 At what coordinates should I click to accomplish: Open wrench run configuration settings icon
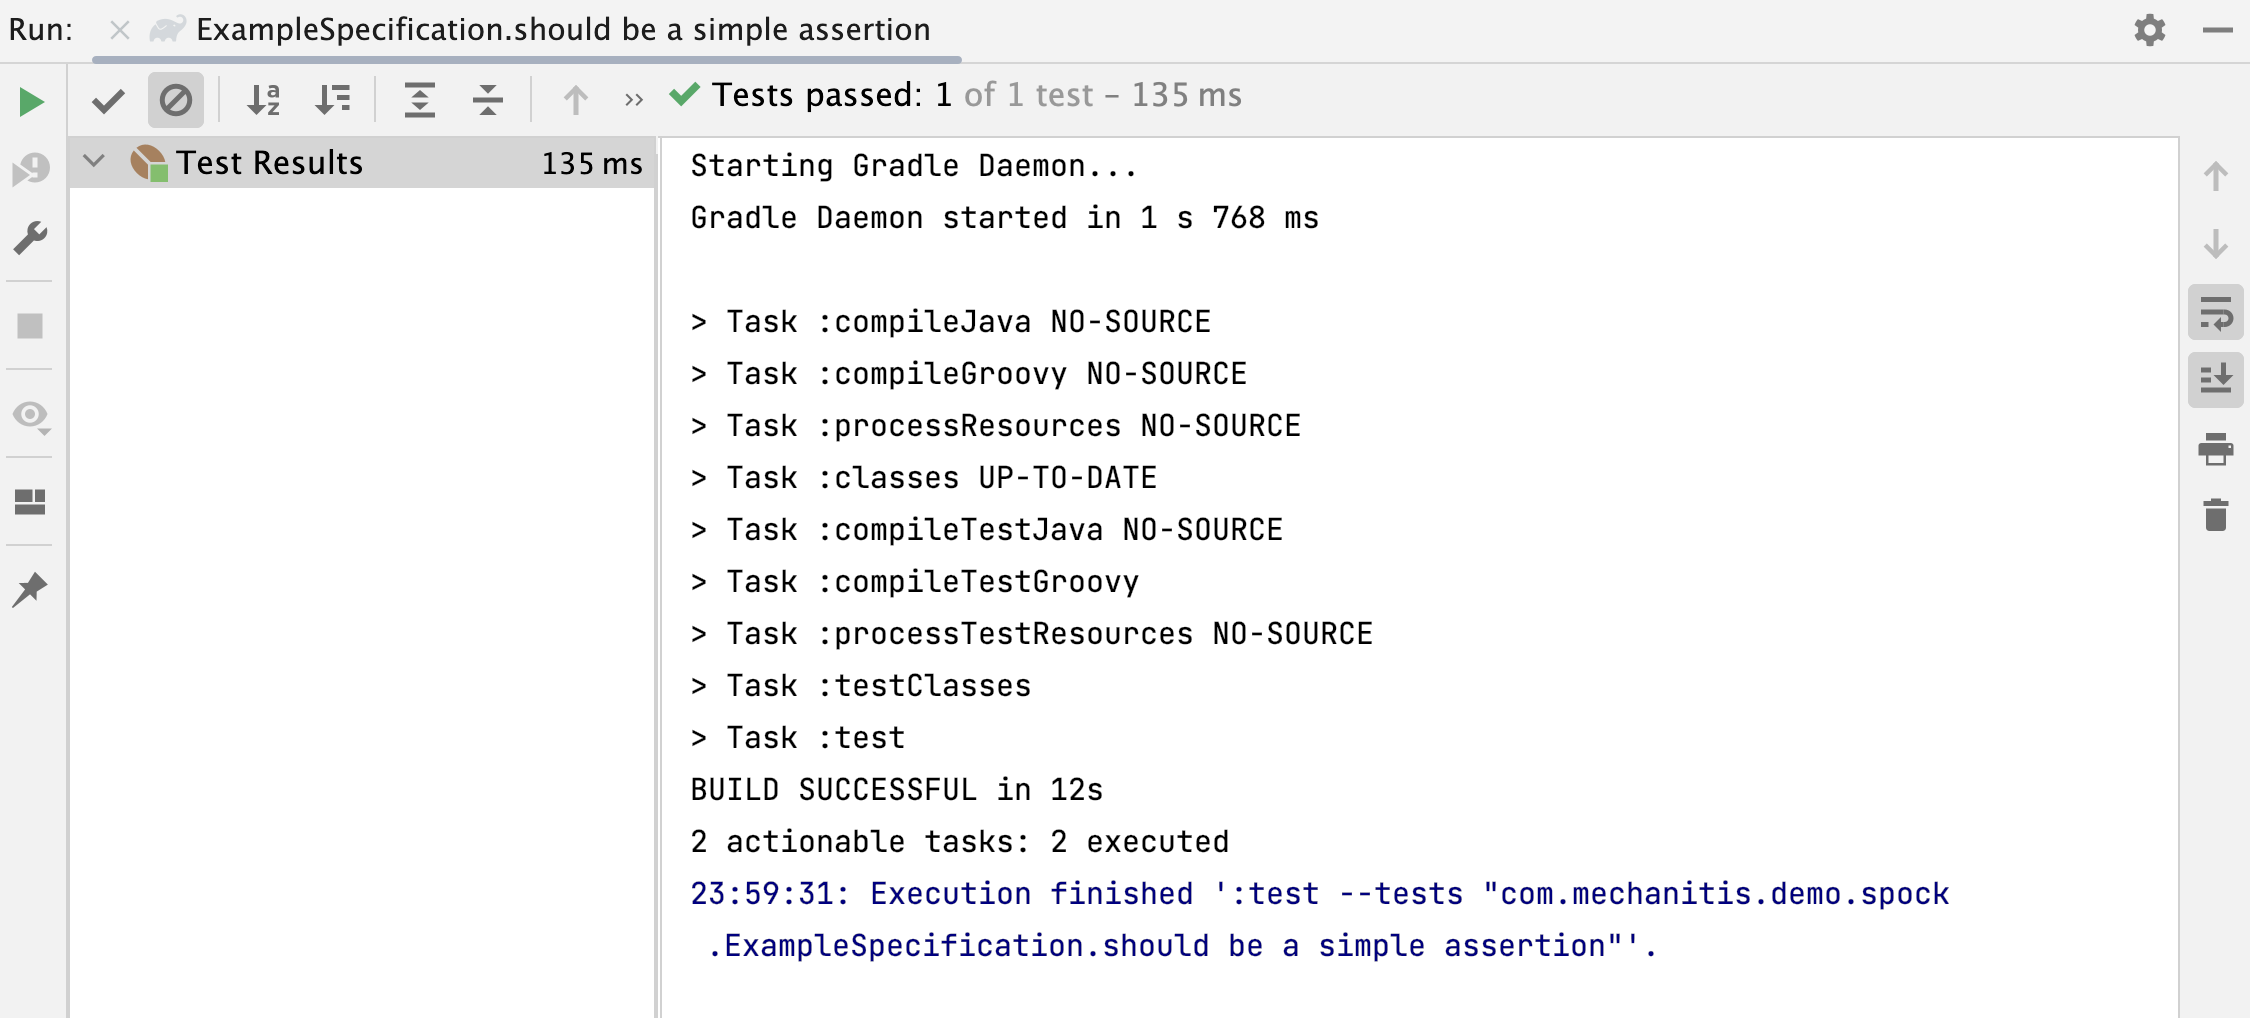click(31, 238)
